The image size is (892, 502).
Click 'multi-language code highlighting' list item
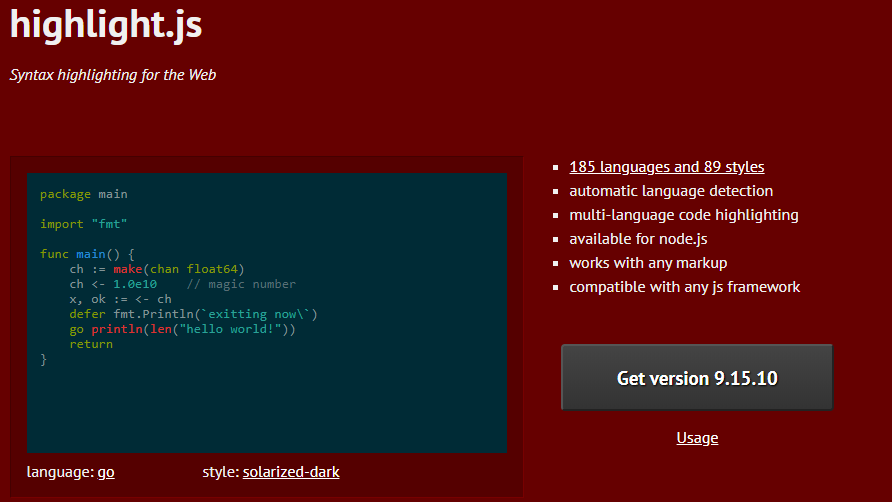point(684,215)
